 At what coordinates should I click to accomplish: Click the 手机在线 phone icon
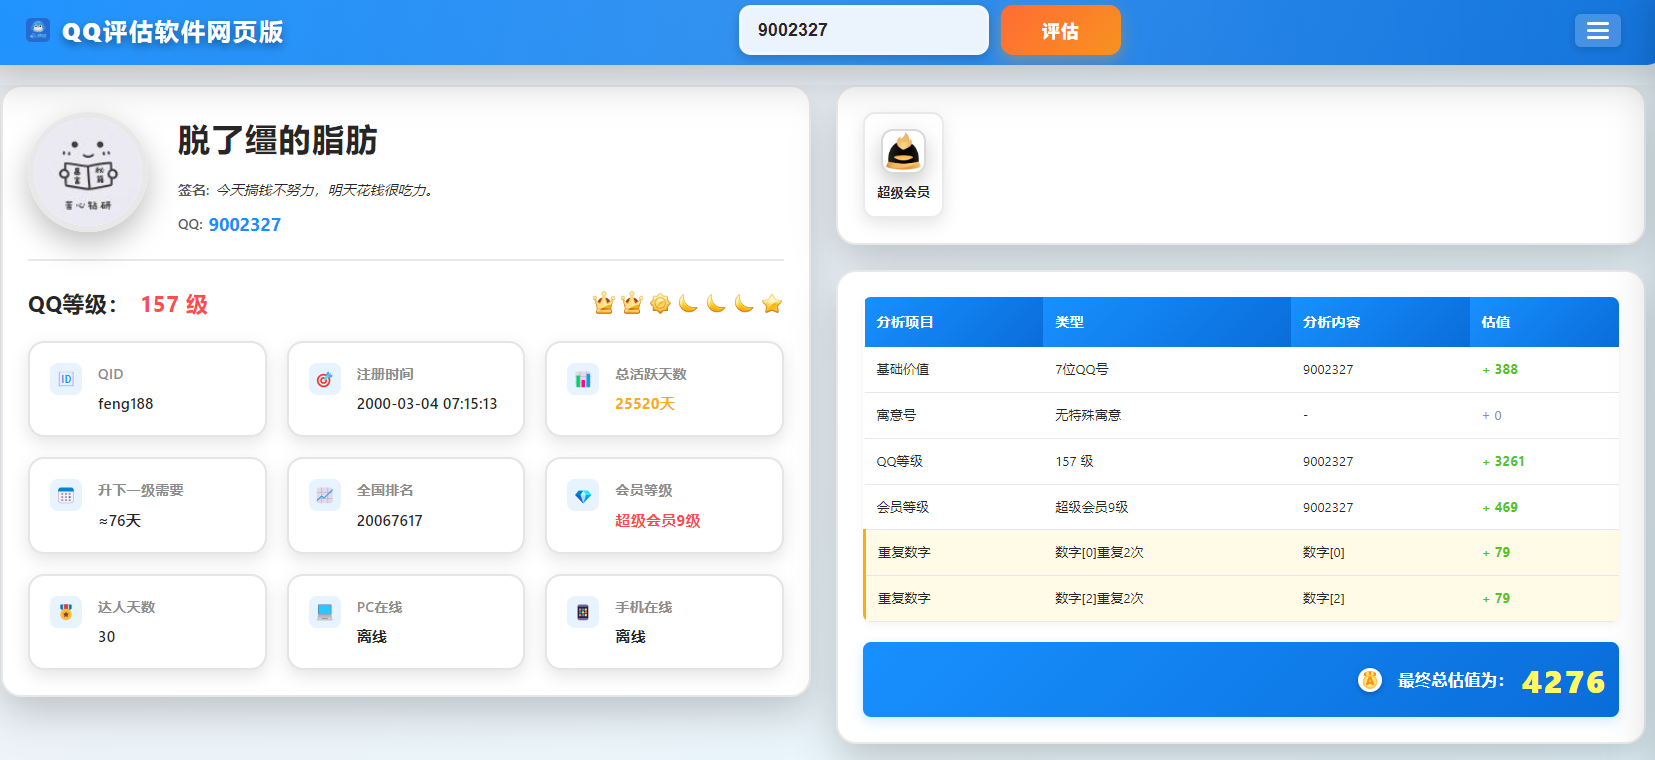pyautogui.click(x=583, y=612)
